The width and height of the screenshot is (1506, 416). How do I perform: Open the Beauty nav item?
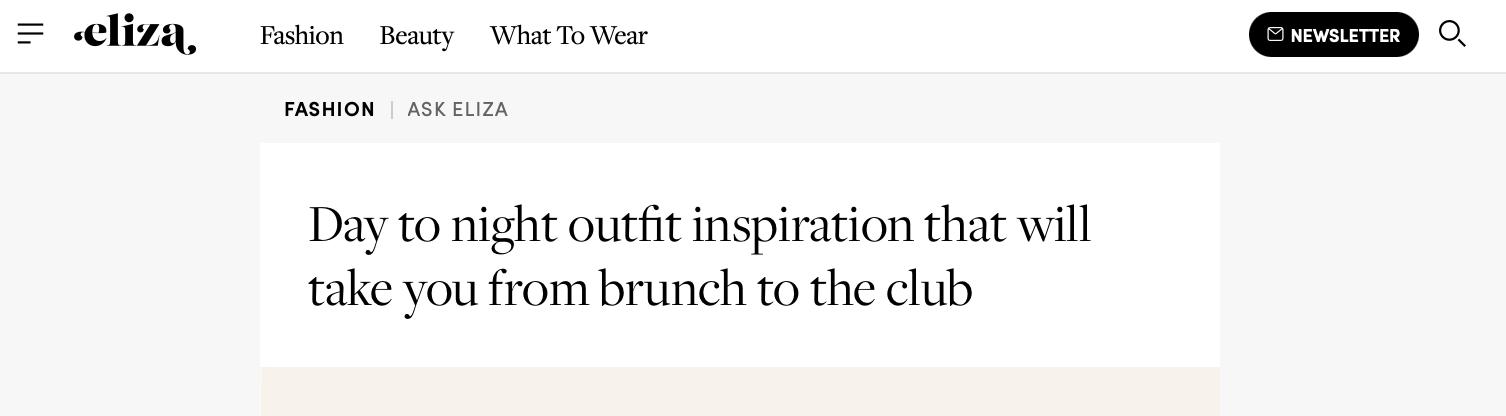[x=416, y=36]
